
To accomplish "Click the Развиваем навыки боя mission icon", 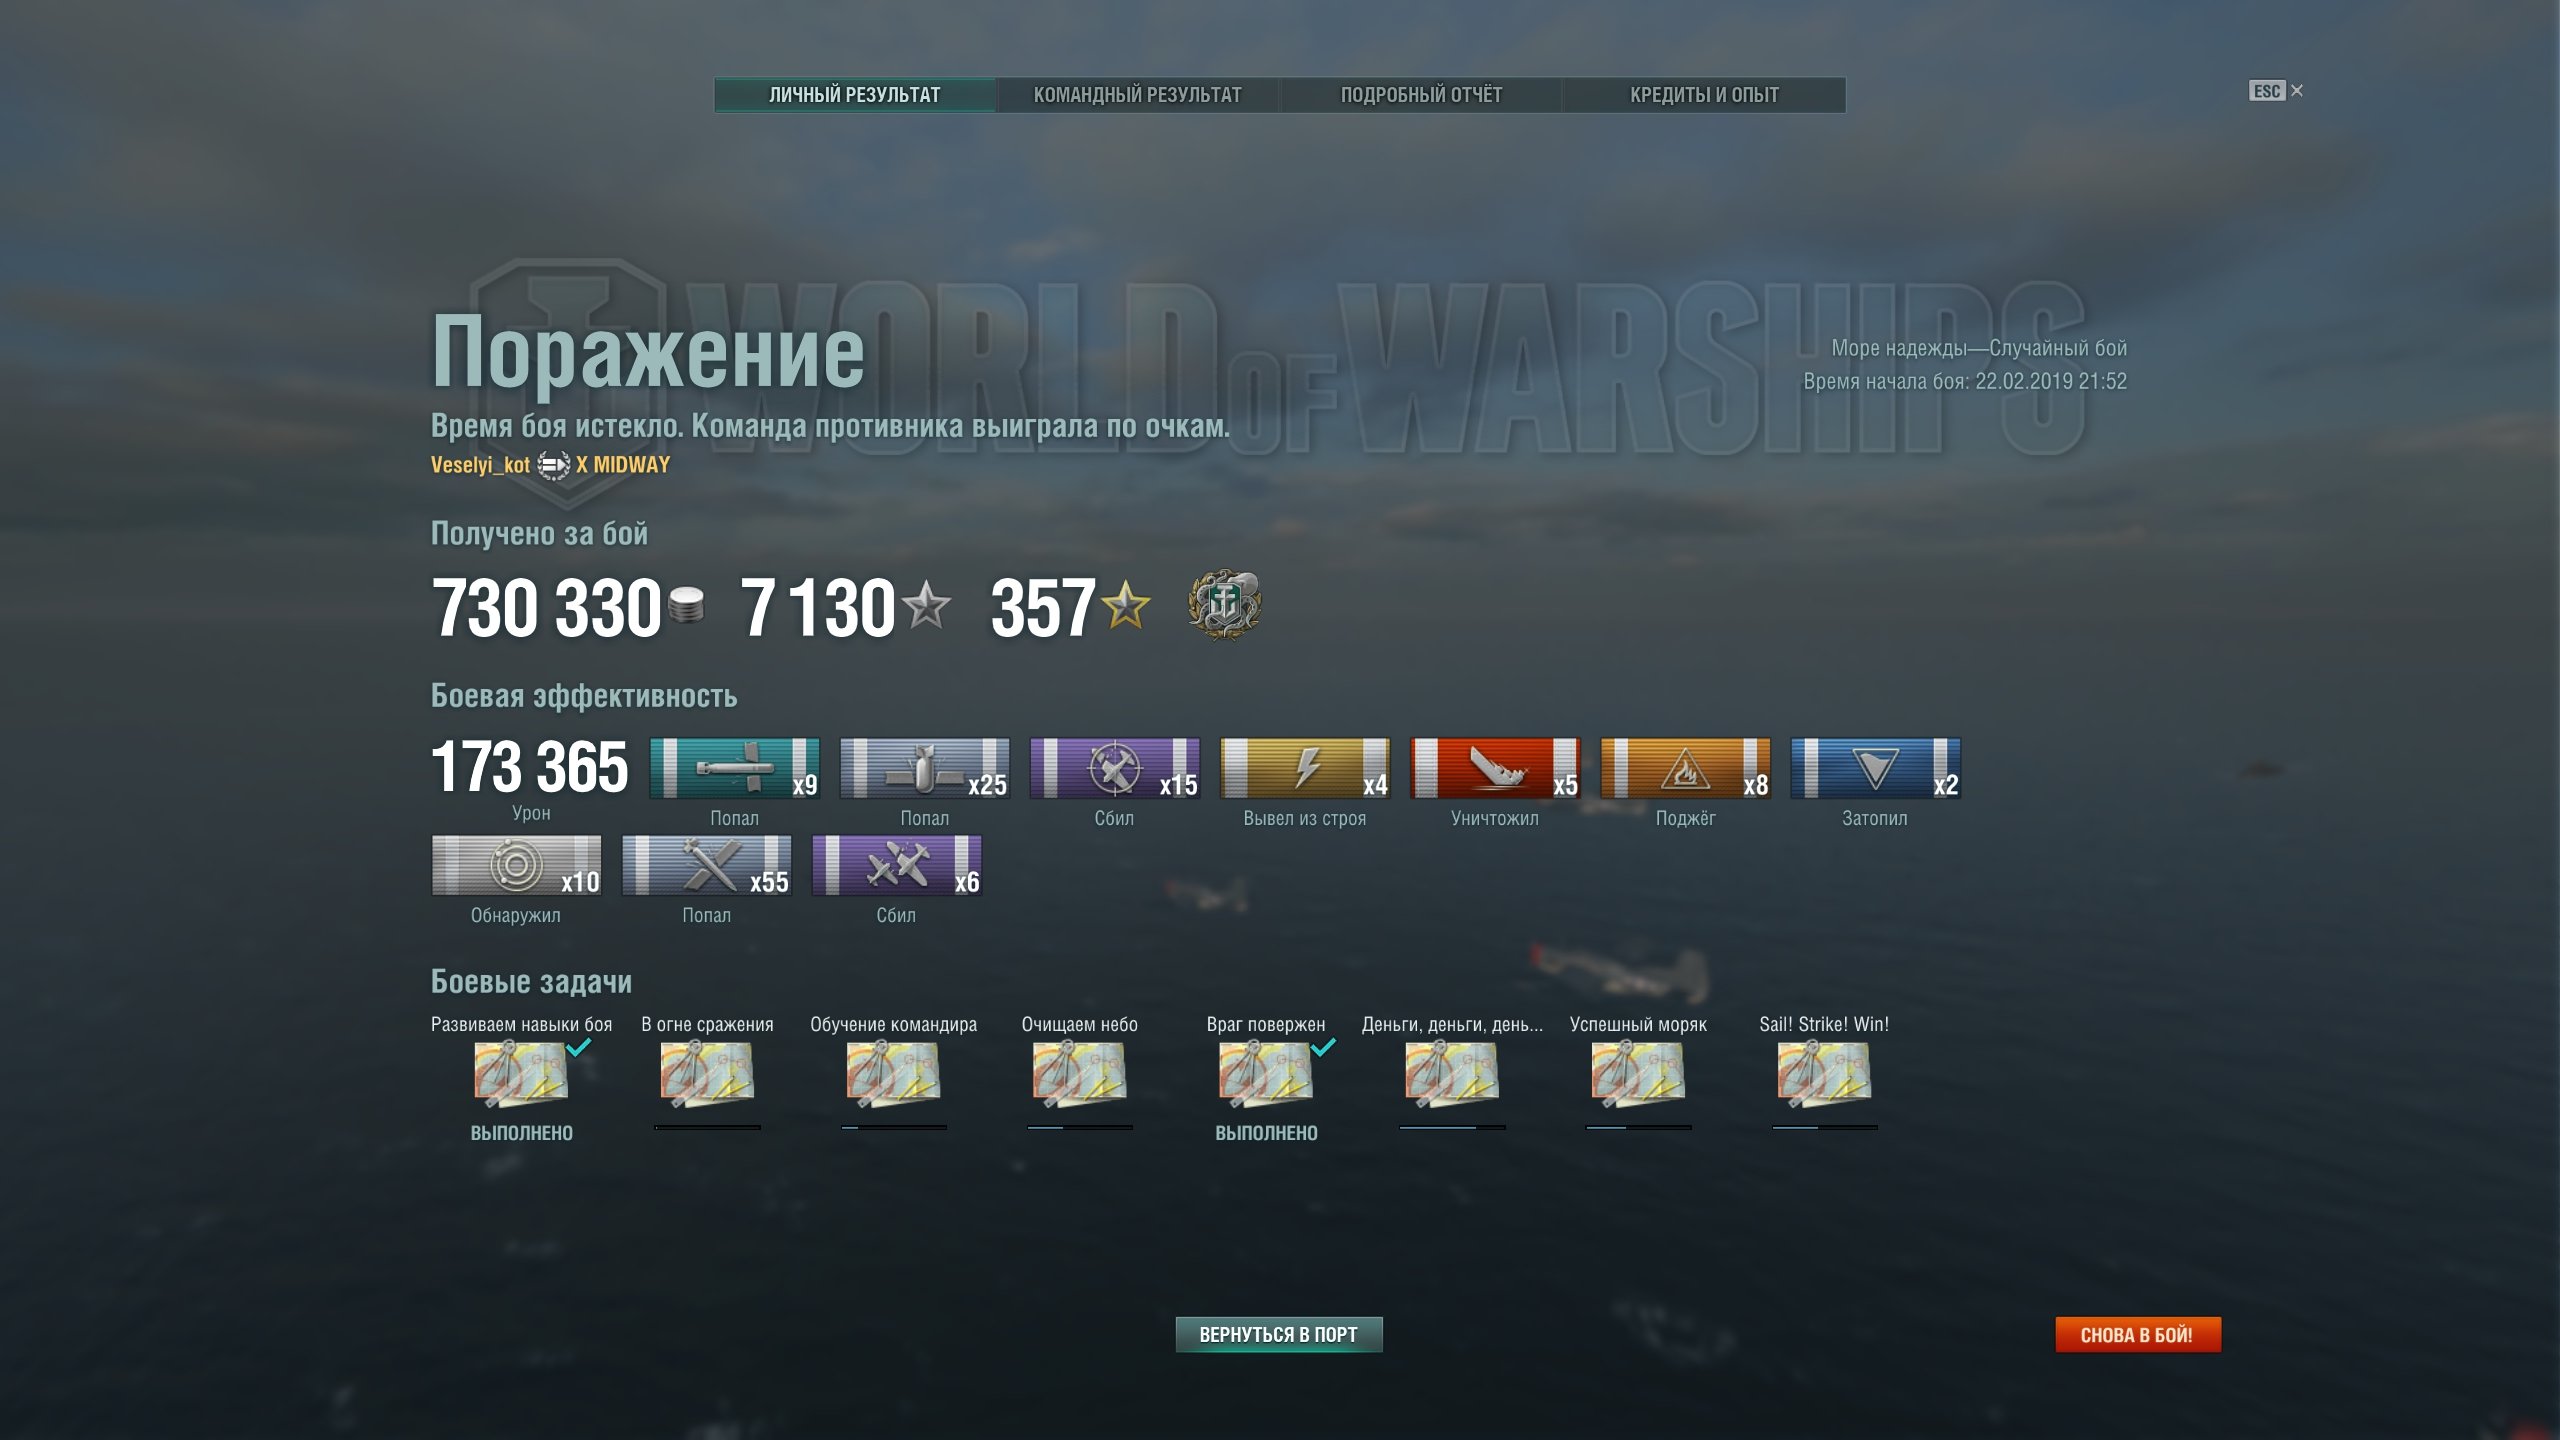I will coord(521,1074).
